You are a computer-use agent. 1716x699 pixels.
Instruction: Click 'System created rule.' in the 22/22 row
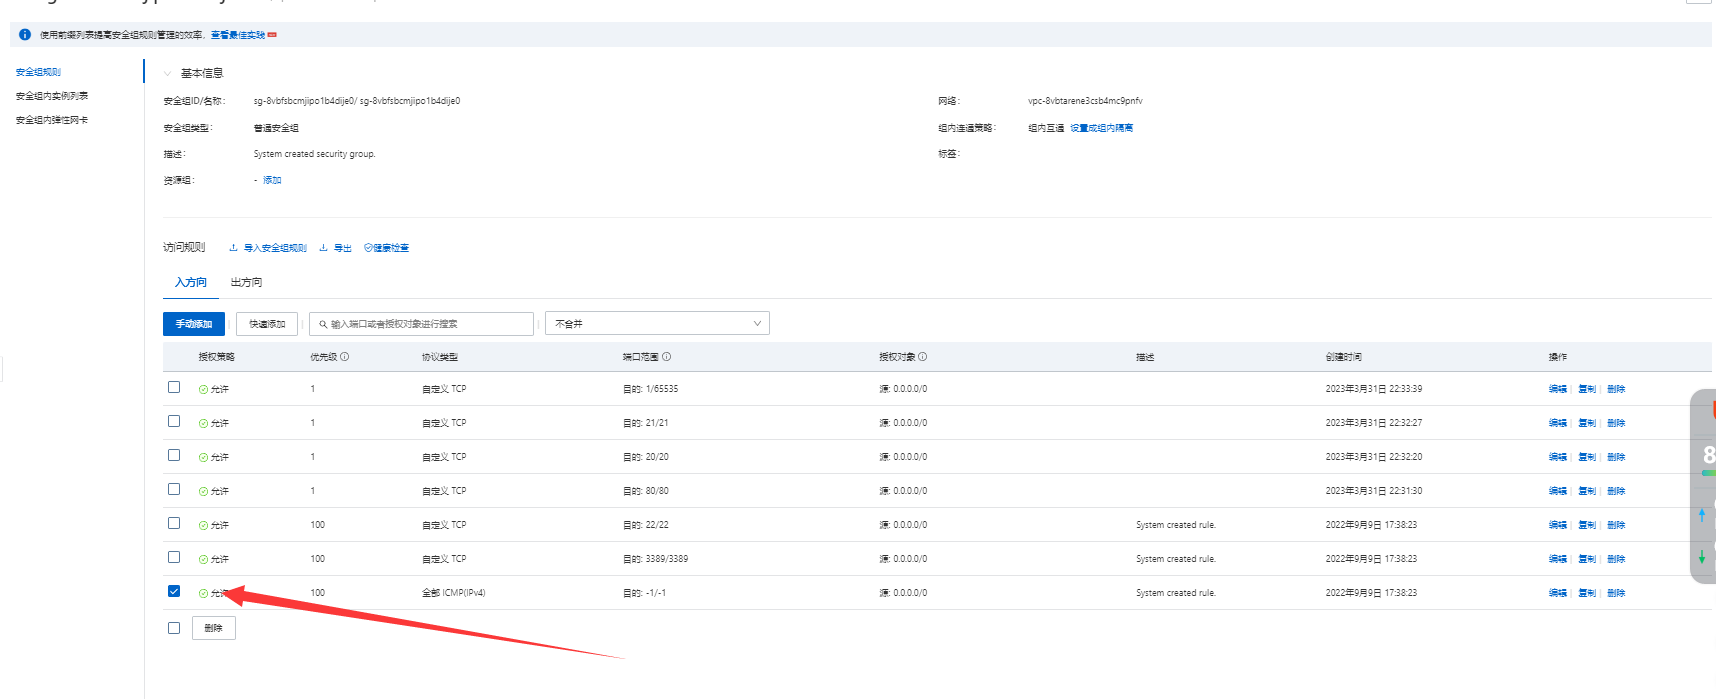pyautogui.click(x=1176, y=525)
